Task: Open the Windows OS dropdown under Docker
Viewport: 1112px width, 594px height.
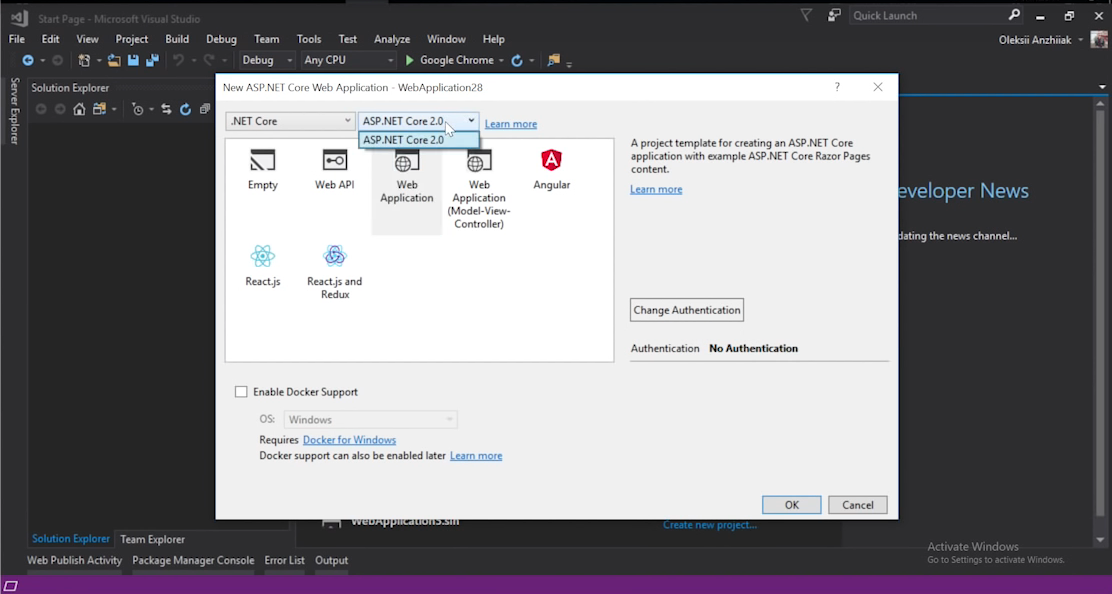Action: click(370, 420)
